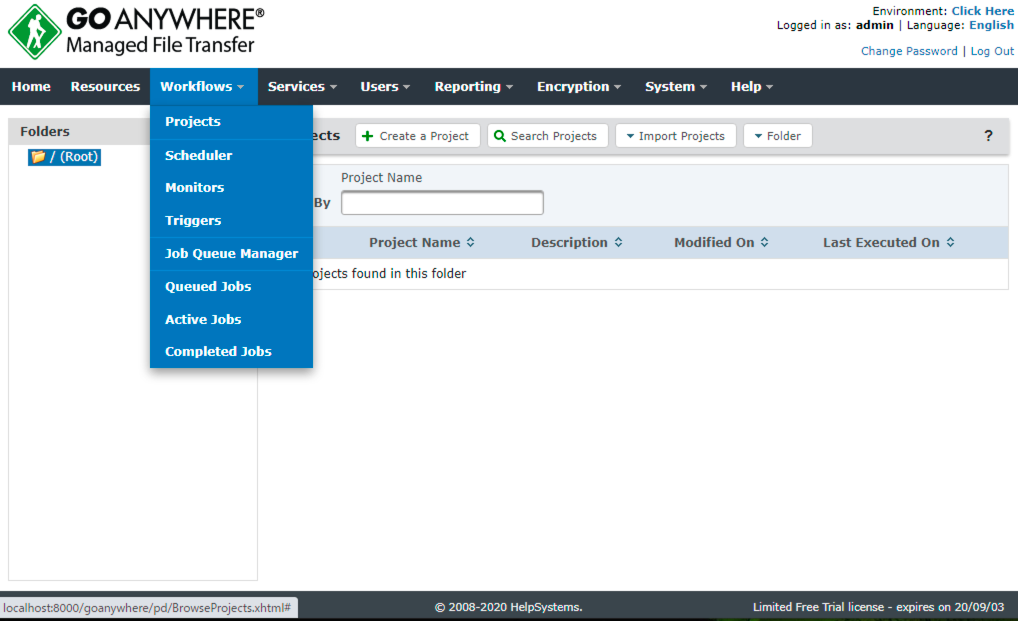Click the 2008-2020 HelpSystems copyright text
Viewport: 1018px width, 621px height.
(508, 607)
